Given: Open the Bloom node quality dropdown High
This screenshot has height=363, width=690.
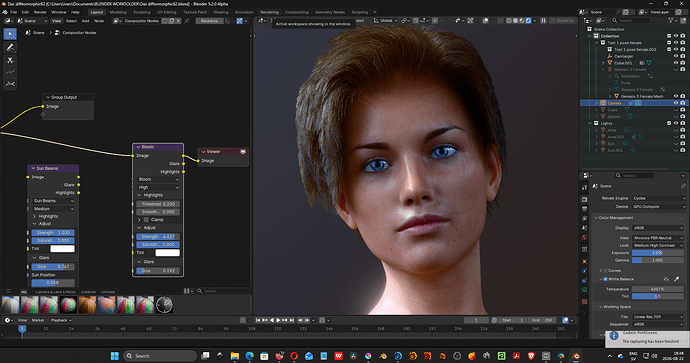Looking at the screenshot, I should pyautogui.click(x=158, y=187).
